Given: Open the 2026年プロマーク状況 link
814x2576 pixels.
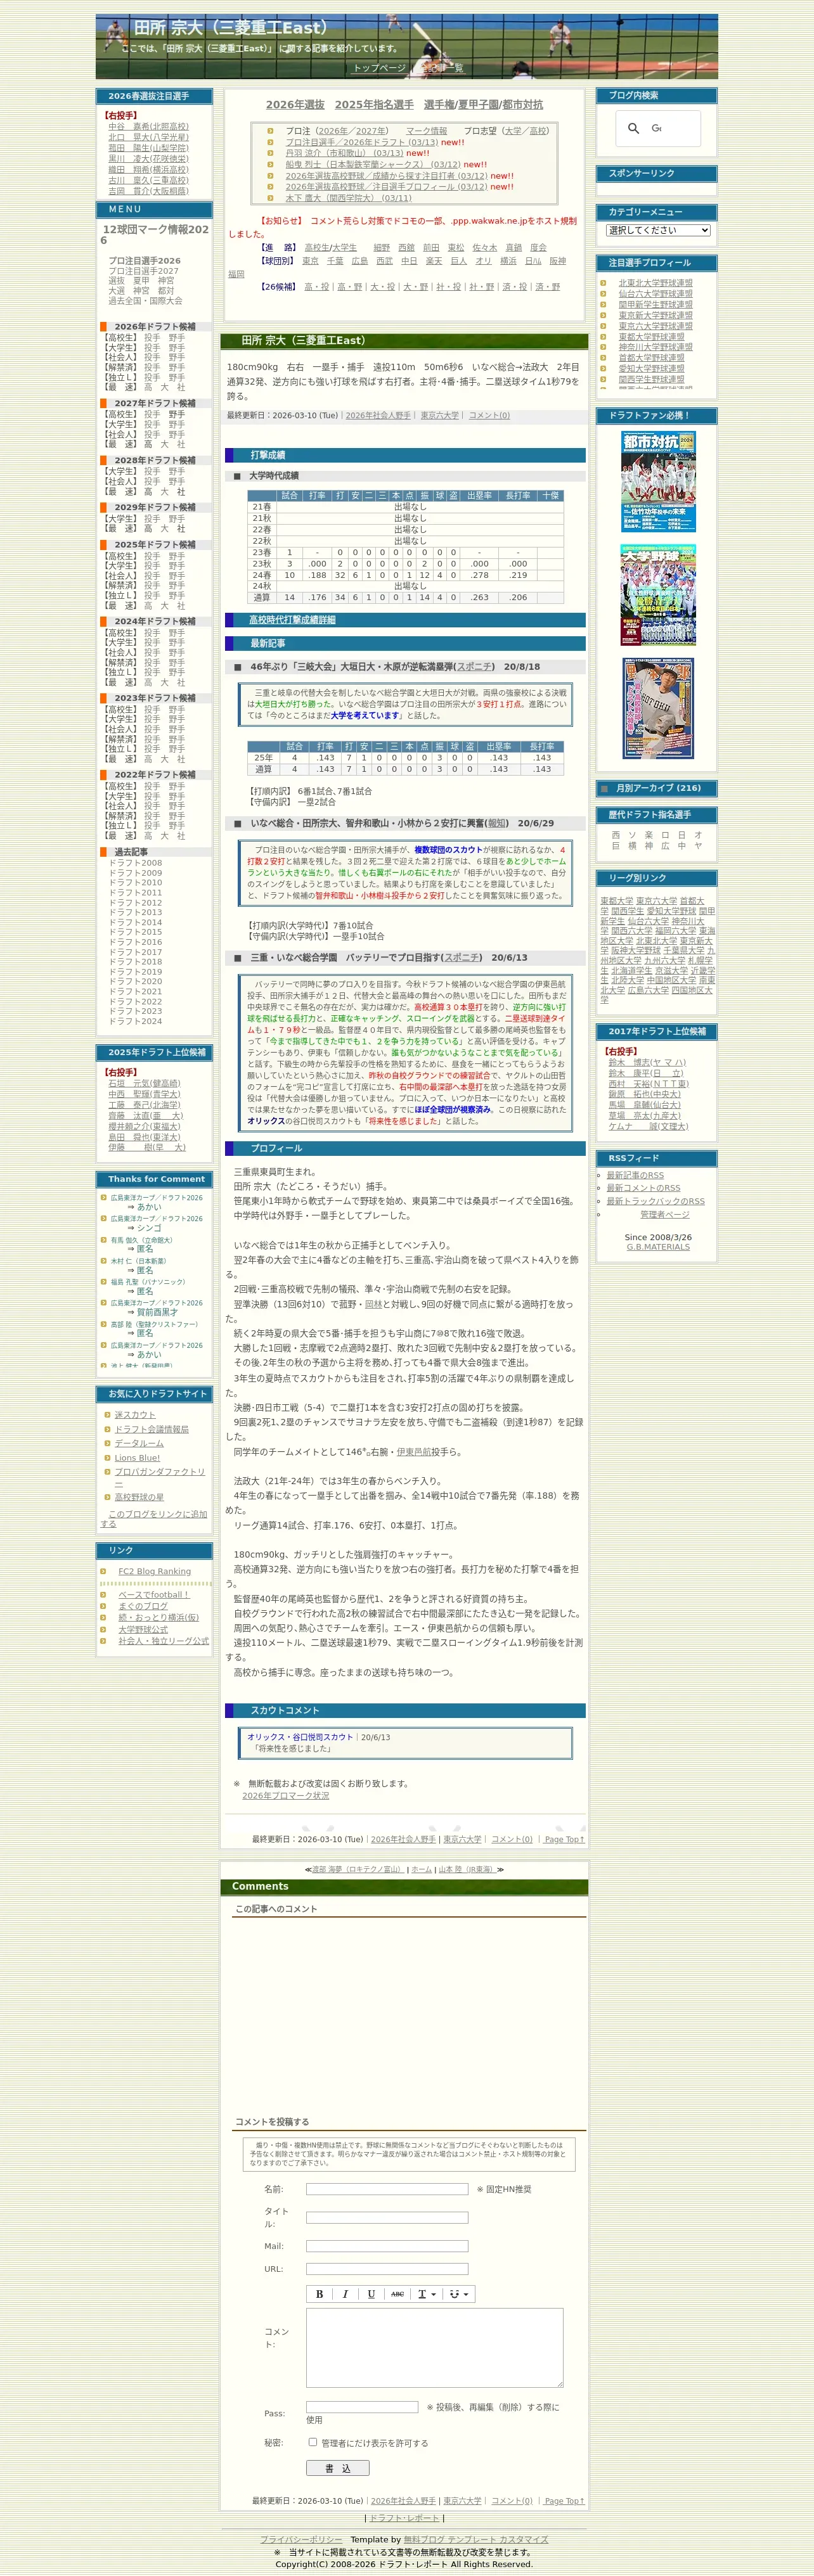Looking at the screenshot, I should [x=285, y=1795].
